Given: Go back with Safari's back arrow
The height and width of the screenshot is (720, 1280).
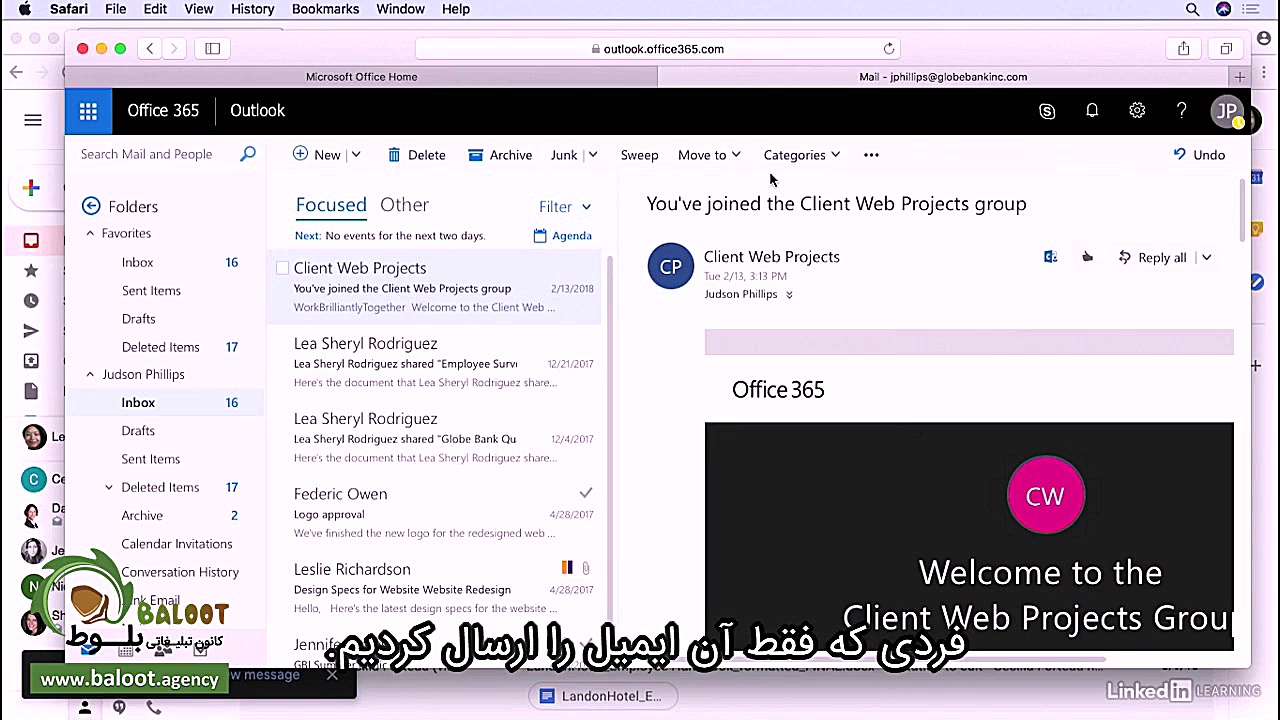Looking at the screenshot, I should click(150, 48).
